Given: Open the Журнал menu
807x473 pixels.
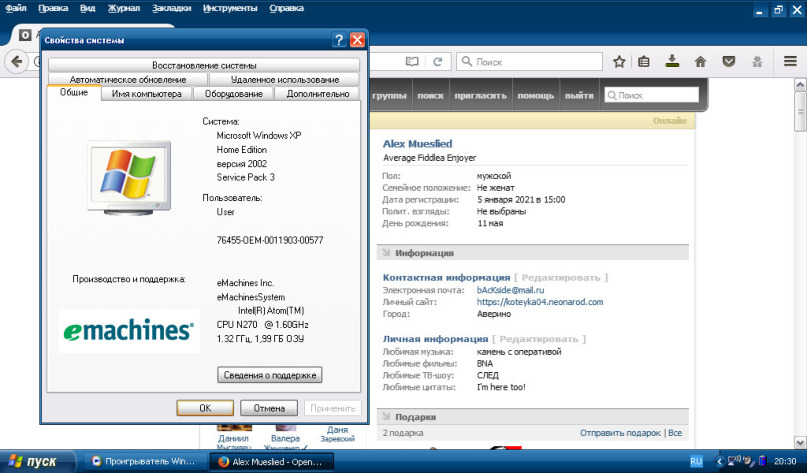Looking at the screenshot, I should click(124, 8).
